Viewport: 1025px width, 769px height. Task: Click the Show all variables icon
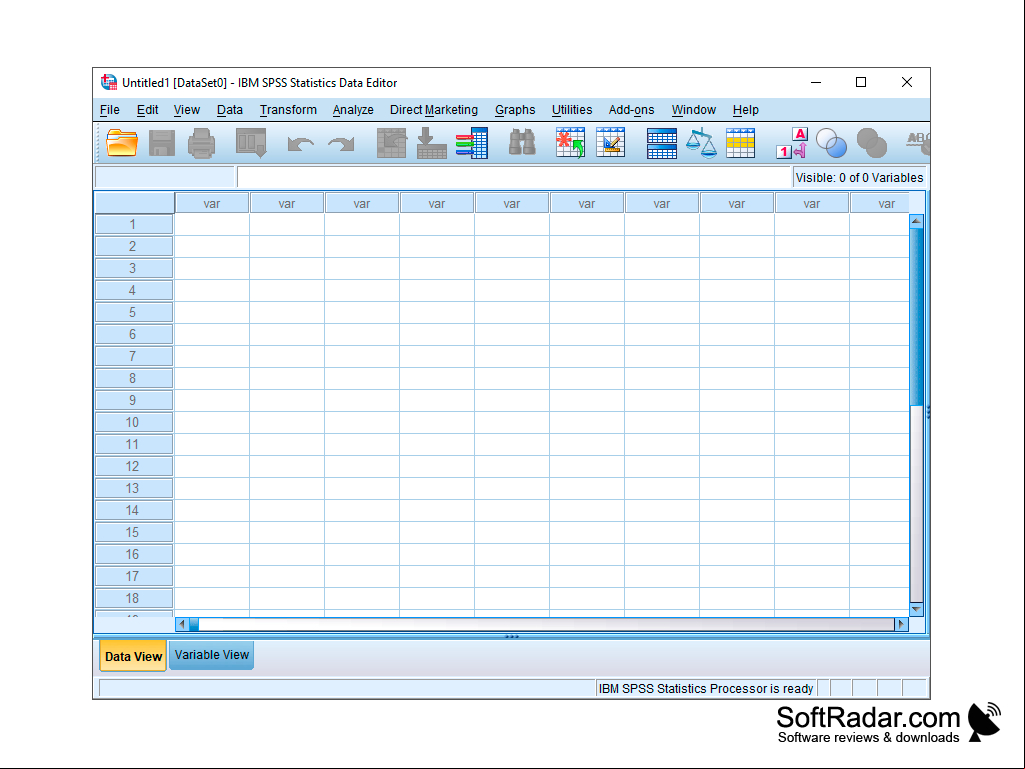click(871, 143)
